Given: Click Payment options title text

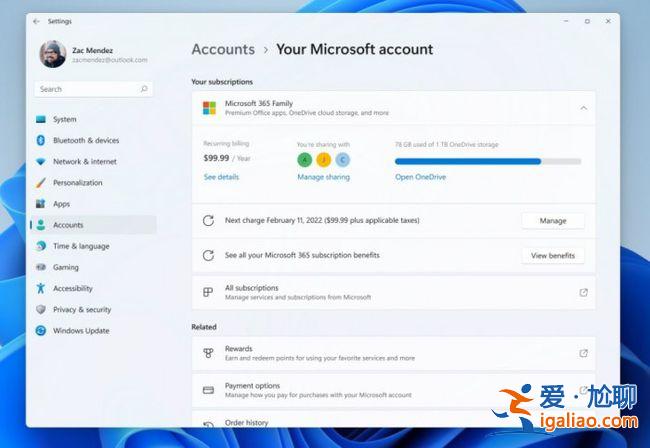Looking at the screenshot, I should [x=252, y=385].
